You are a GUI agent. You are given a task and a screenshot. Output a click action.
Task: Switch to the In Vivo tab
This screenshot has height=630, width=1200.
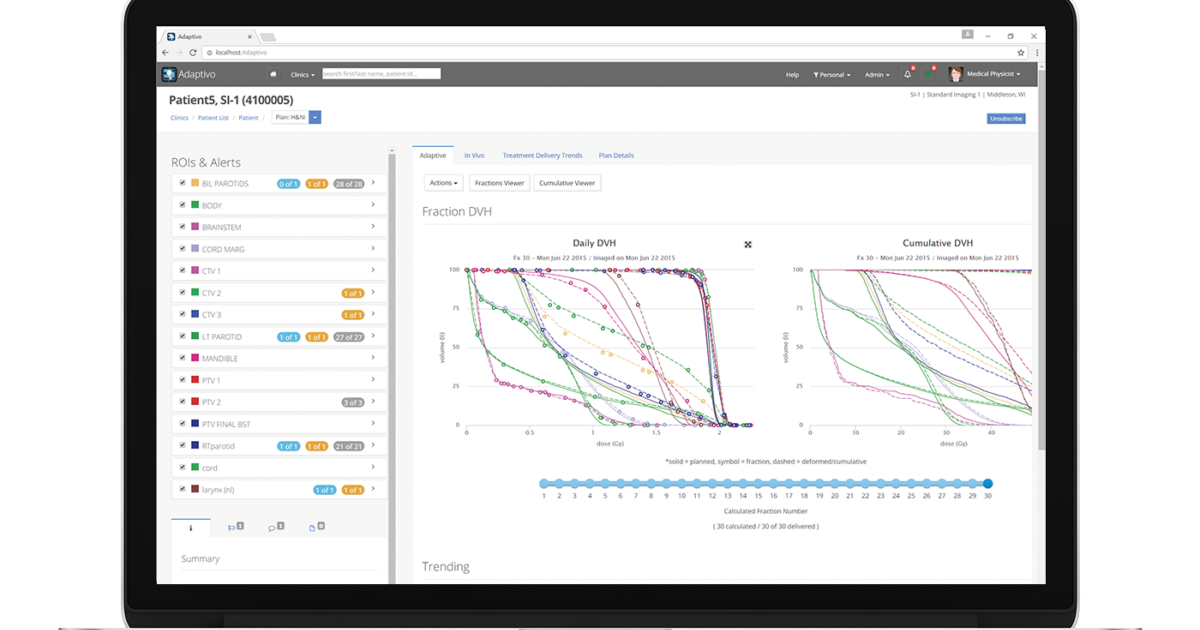[x=474, y=156]
